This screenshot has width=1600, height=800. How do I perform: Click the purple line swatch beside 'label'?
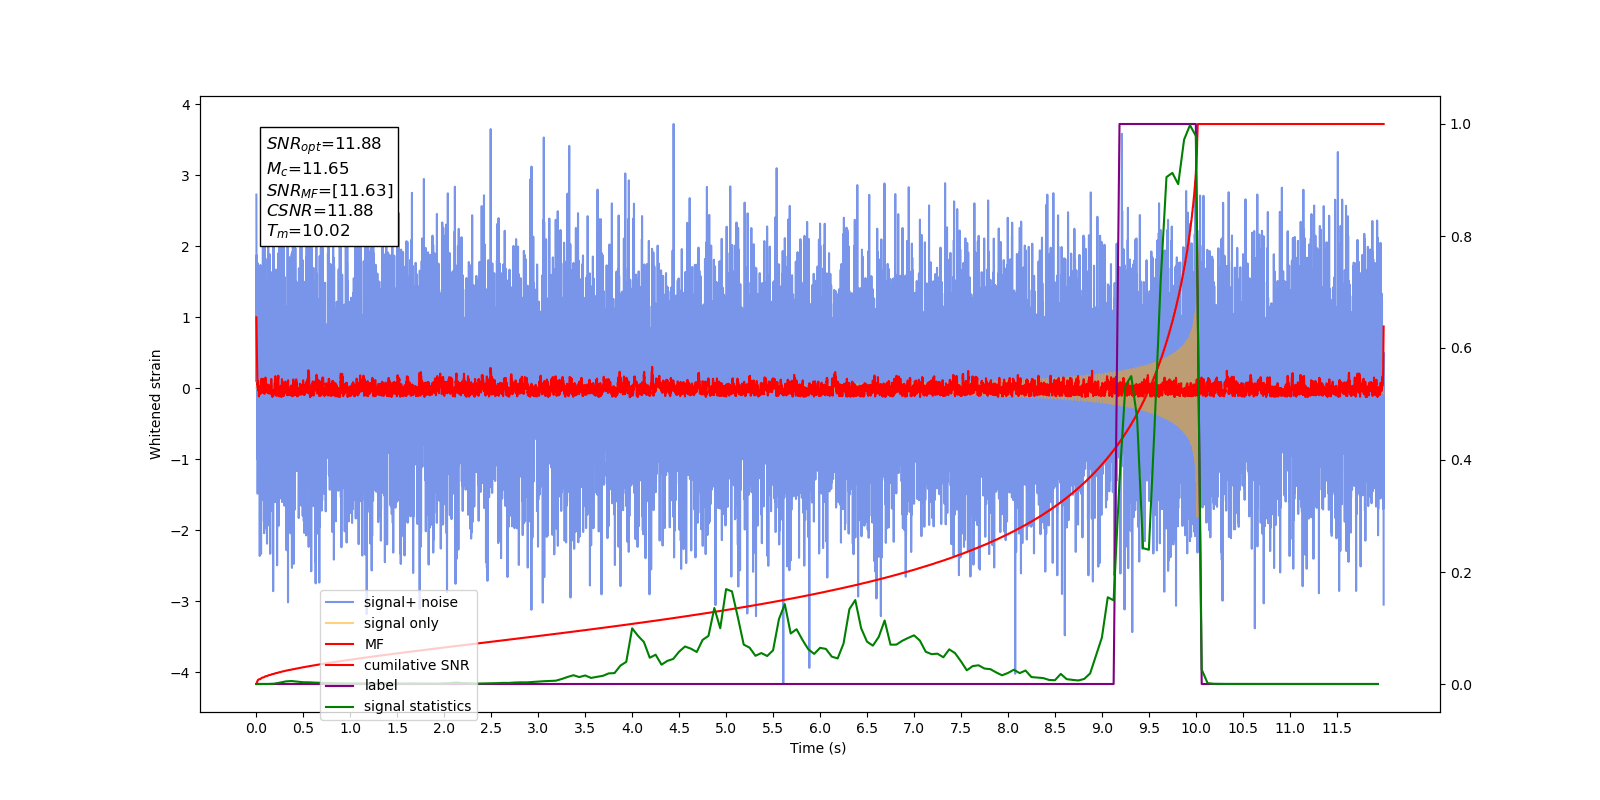click(340, 685)
